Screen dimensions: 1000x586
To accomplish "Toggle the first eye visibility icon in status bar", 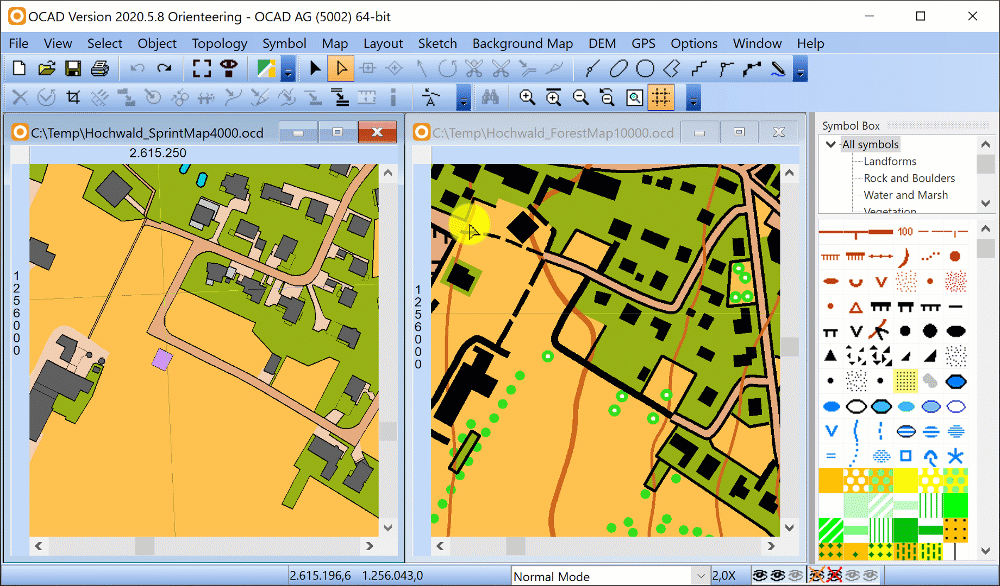I will [x=760, y=576].
